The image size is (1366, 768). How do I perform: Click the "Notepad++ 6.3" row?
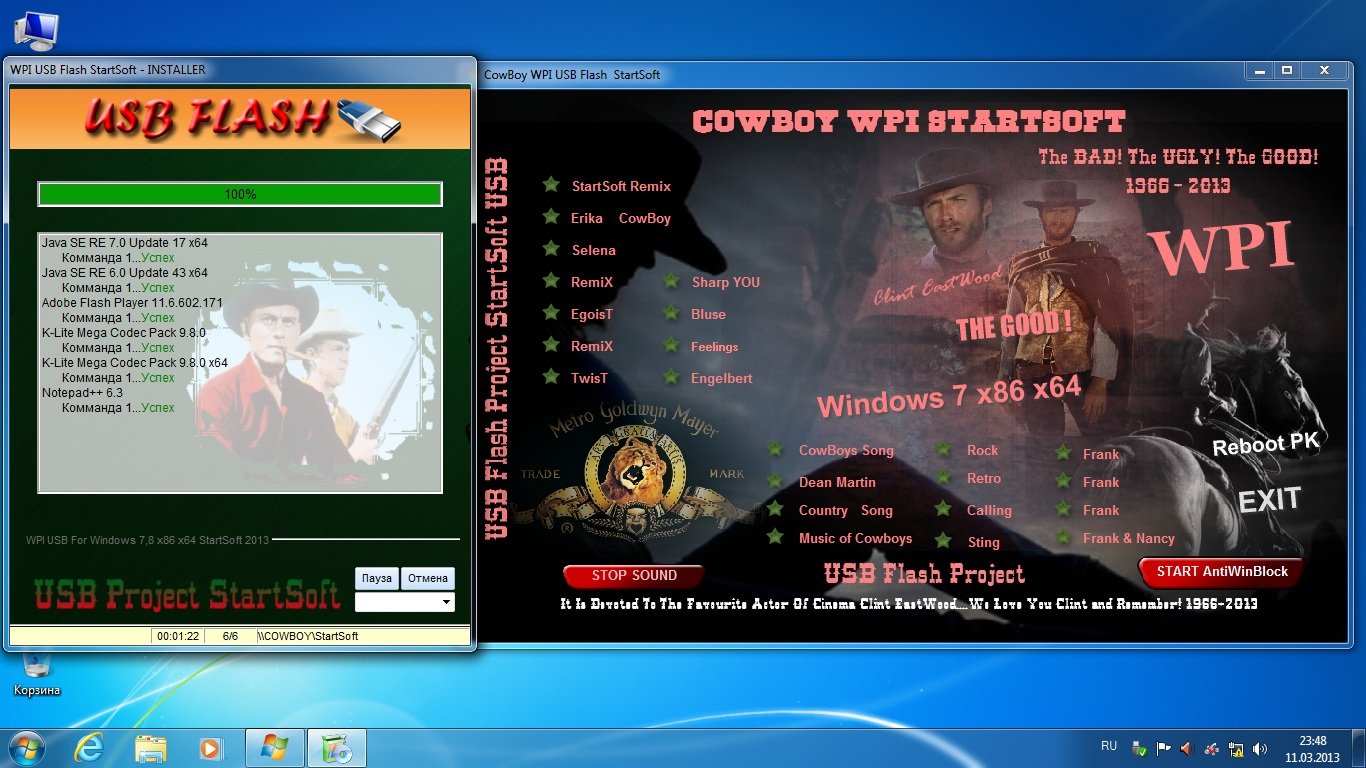click(x=82, y=393)
